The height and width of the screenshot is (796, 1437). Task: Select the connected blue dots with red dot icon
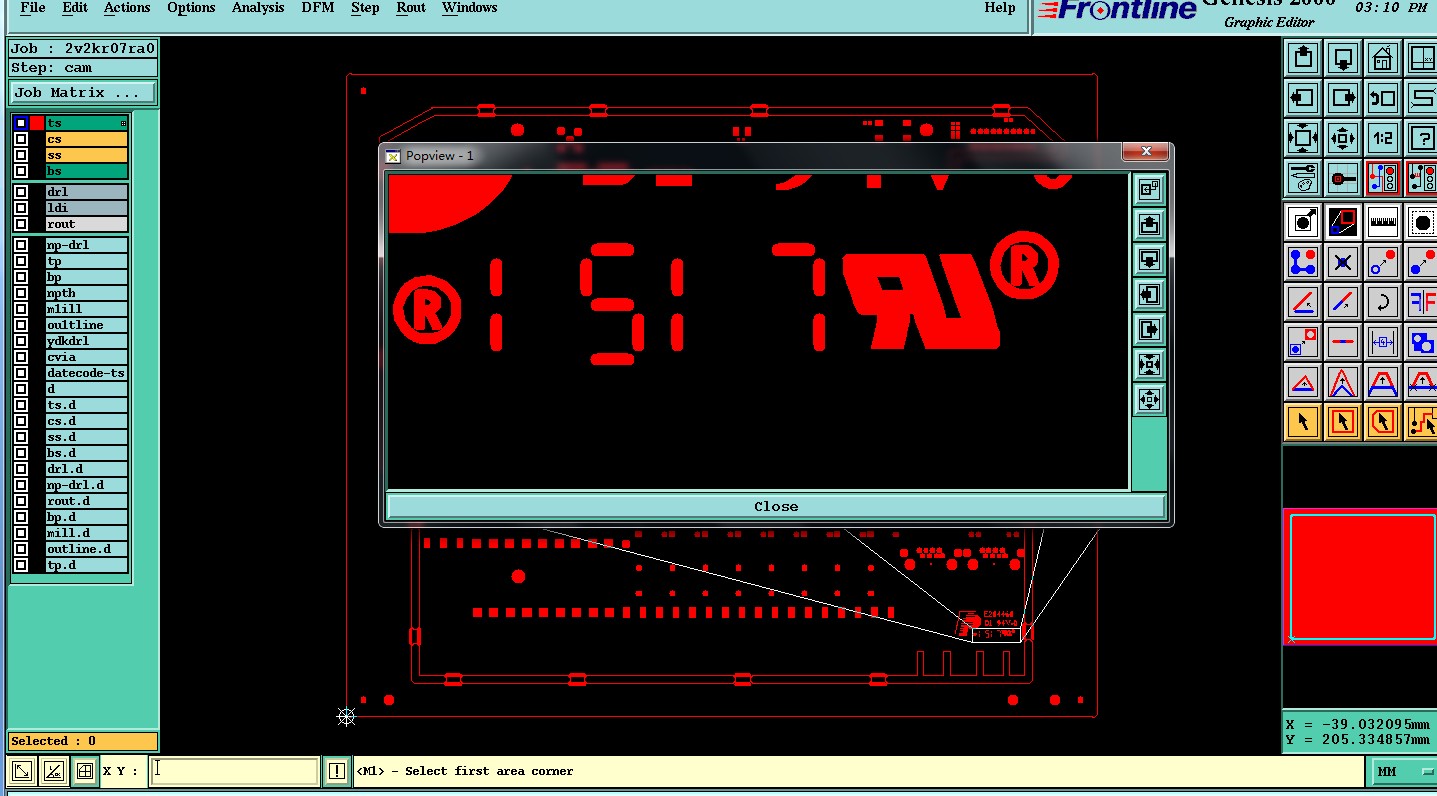click(1303, 262)
